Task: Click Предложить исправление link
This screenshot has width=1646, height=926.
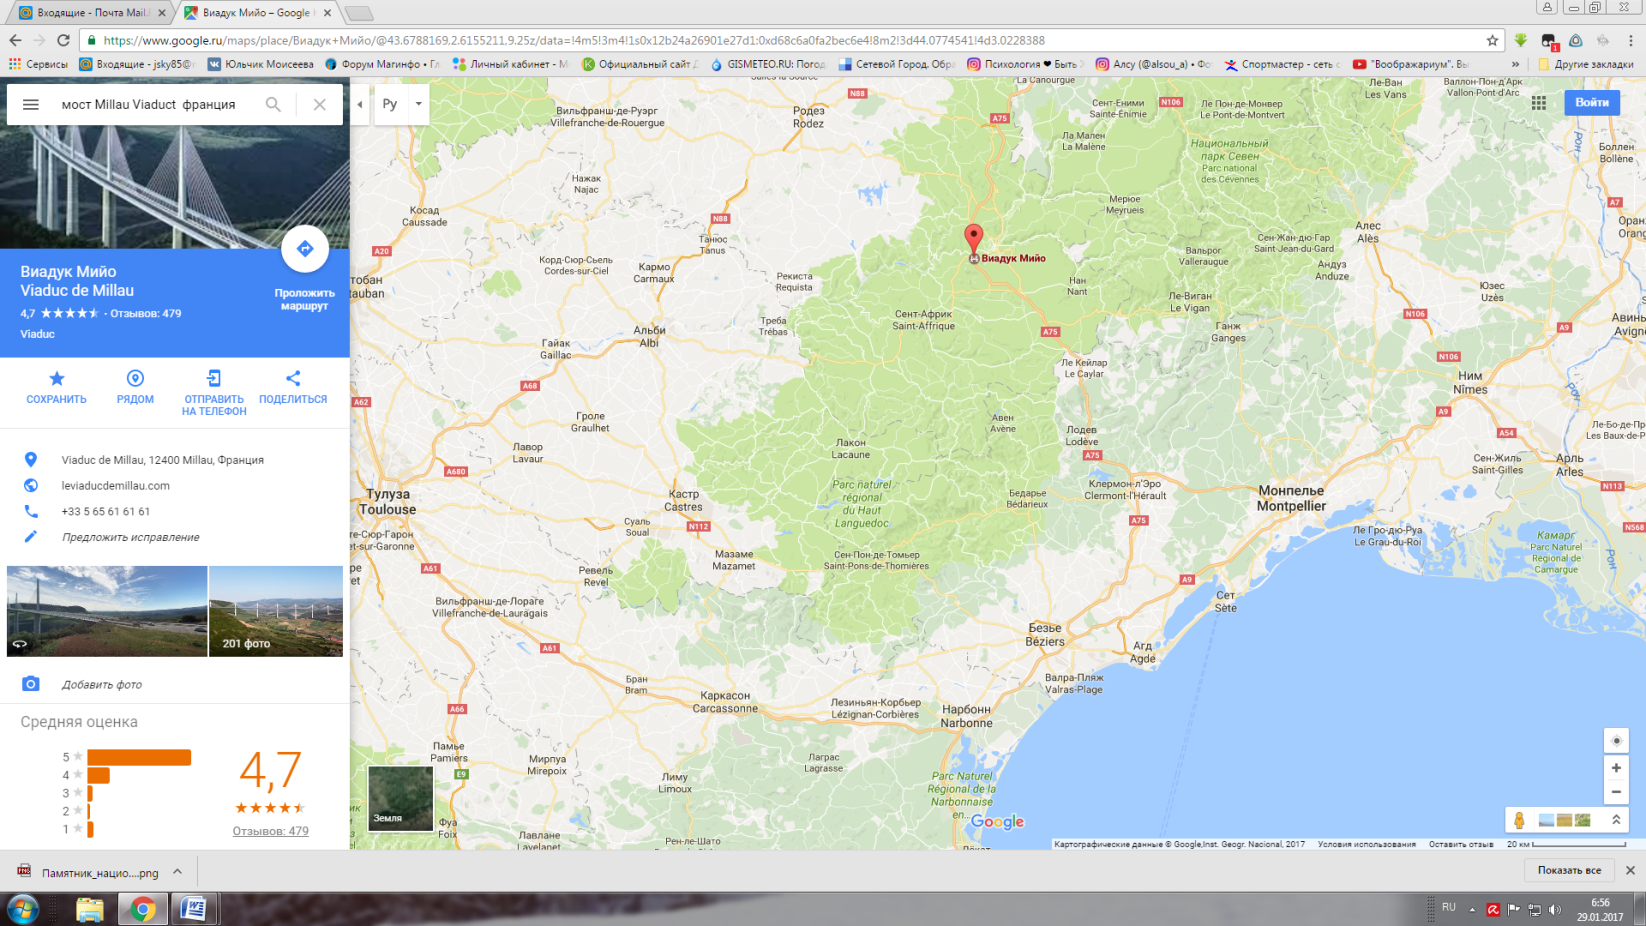Action: (x=130, y=537)
